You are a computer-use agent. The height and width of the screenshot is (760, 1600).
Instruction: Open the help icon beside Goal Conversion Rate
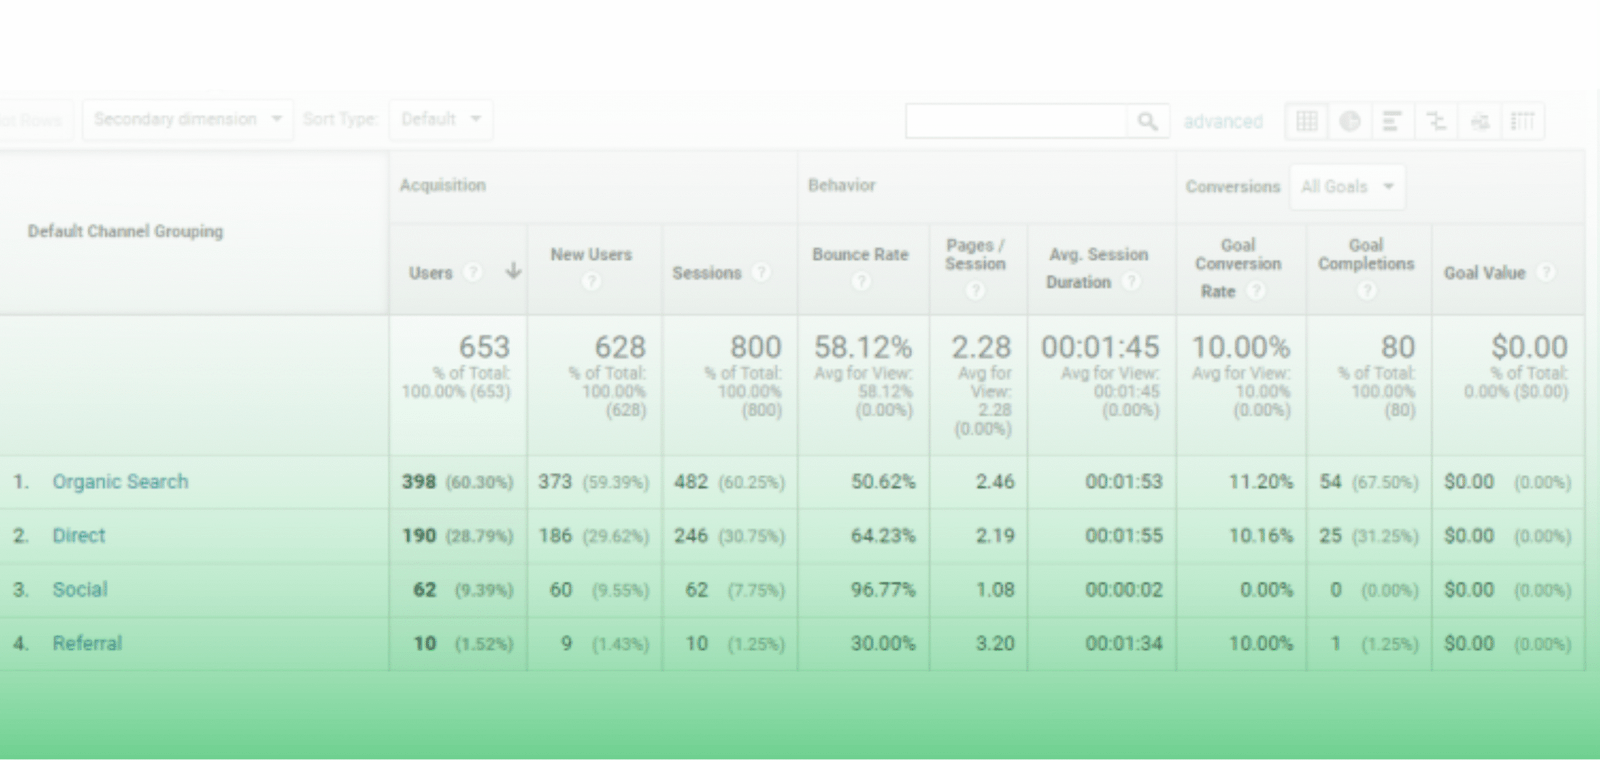tap(1256, 291)
